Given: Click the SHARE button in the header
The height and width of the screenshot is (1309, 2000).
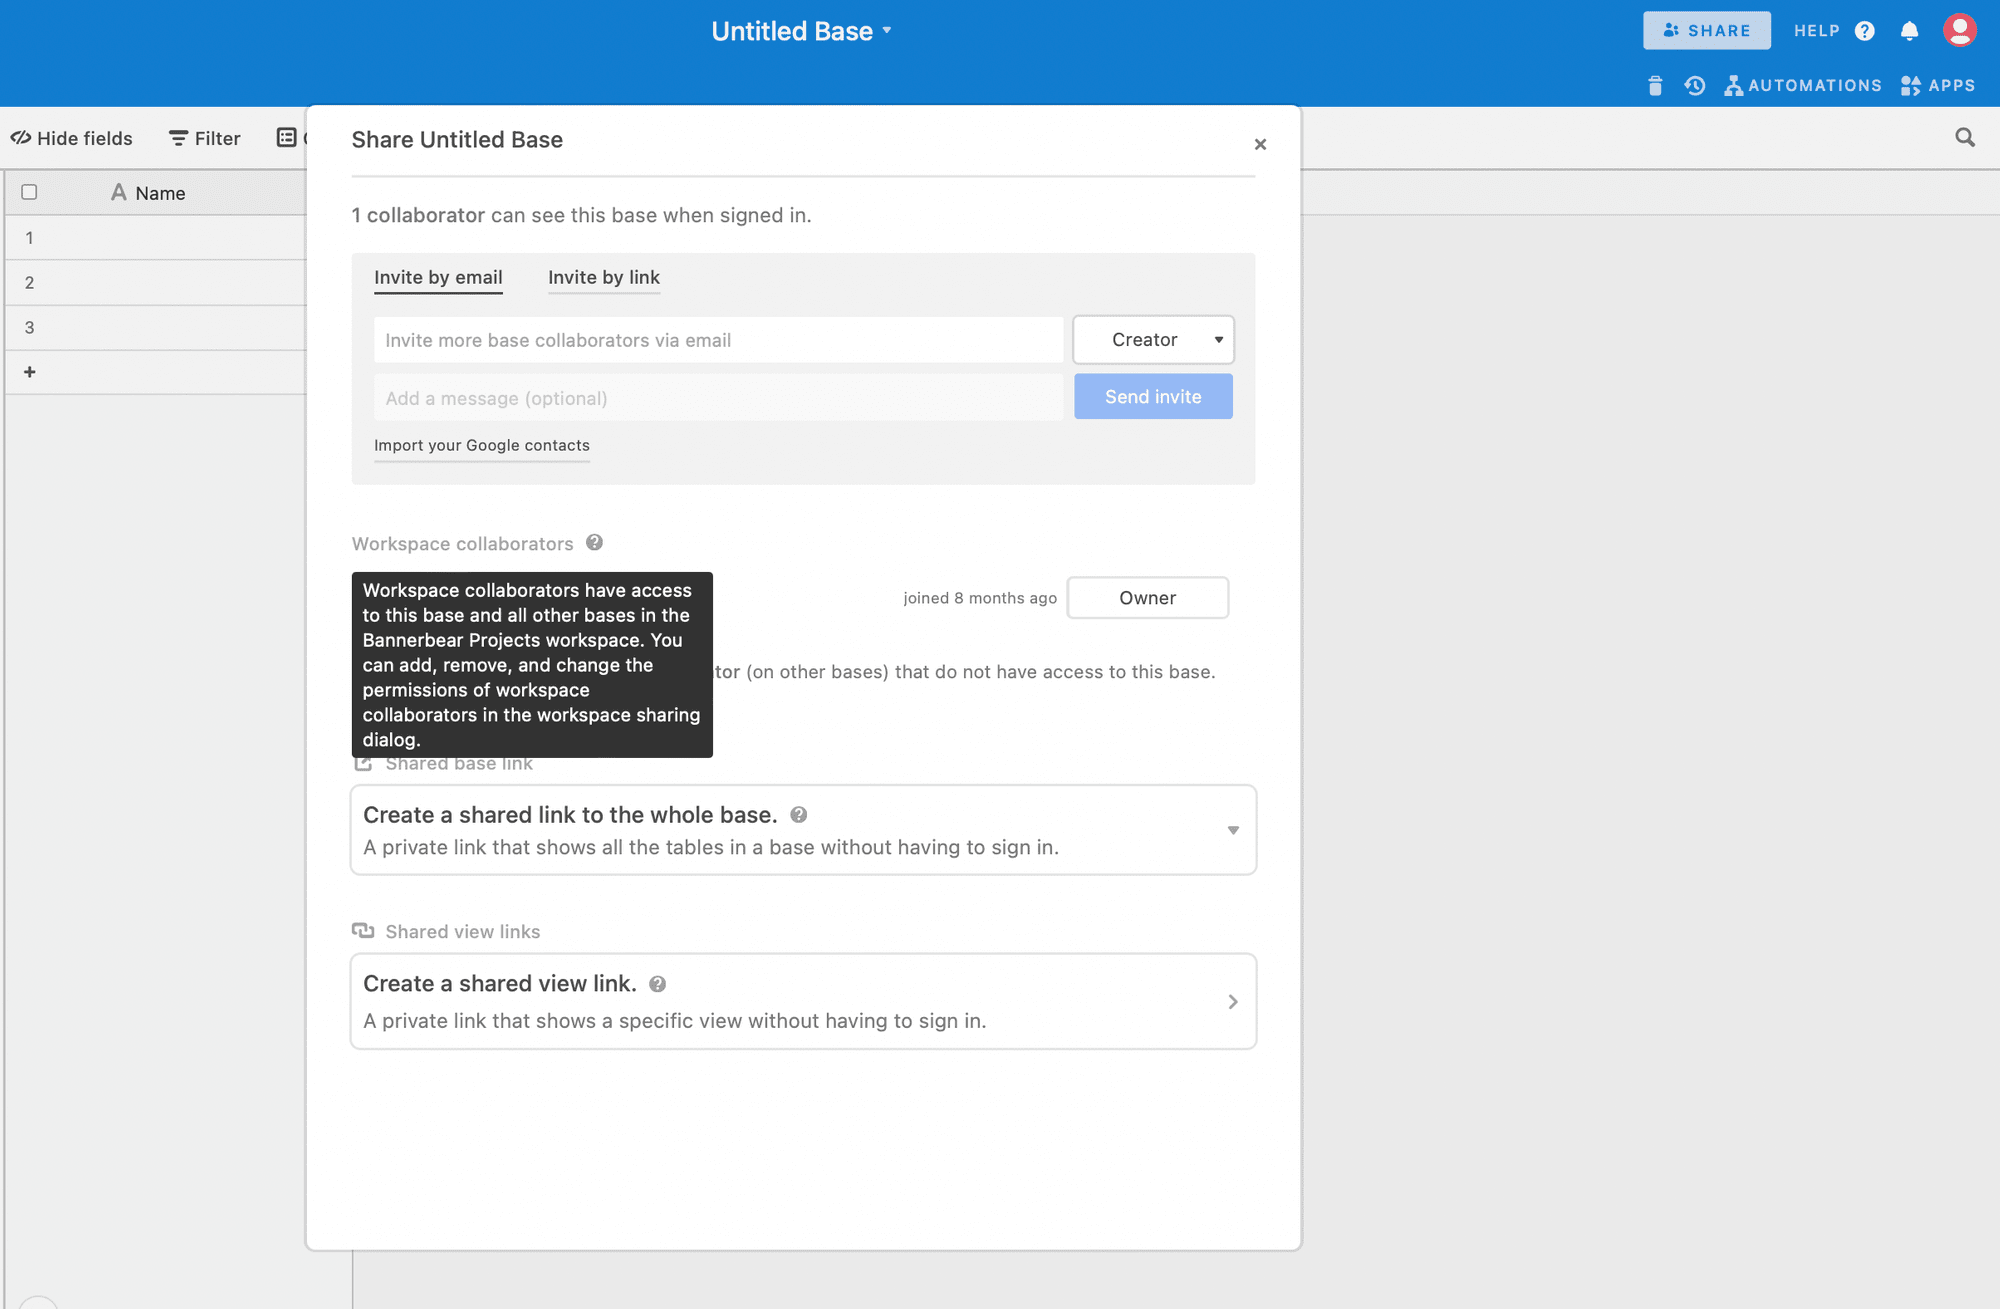Looking at the screenshot, I should (1706, 31).
